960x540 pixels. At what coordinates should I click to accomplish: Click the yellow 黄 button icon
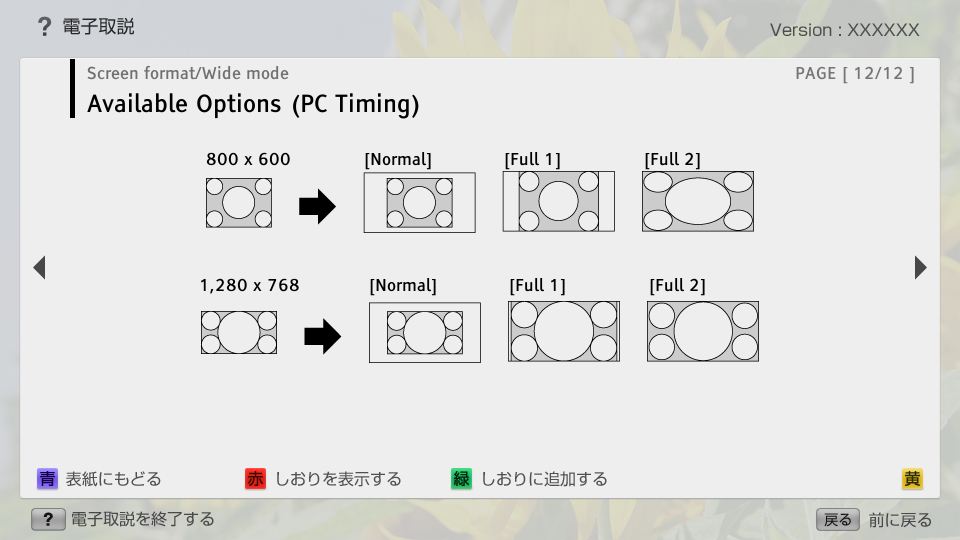point(912,479)
